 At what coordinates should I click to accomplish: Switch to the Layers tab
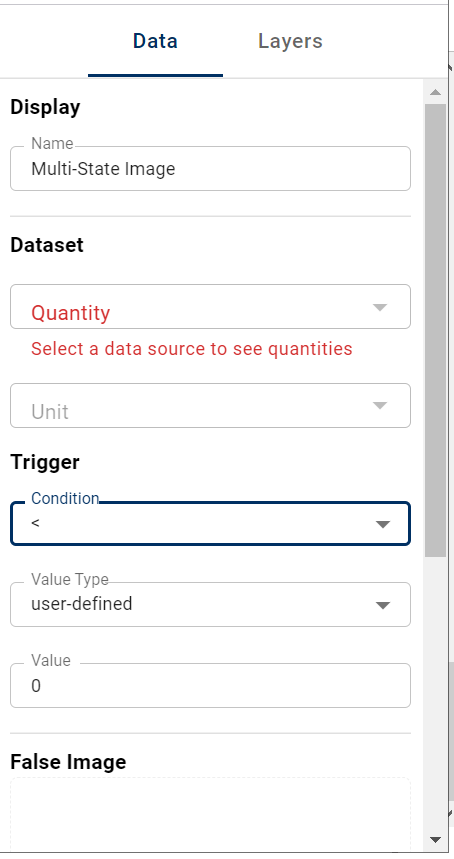pyautogui.click(x=290, y=41)
